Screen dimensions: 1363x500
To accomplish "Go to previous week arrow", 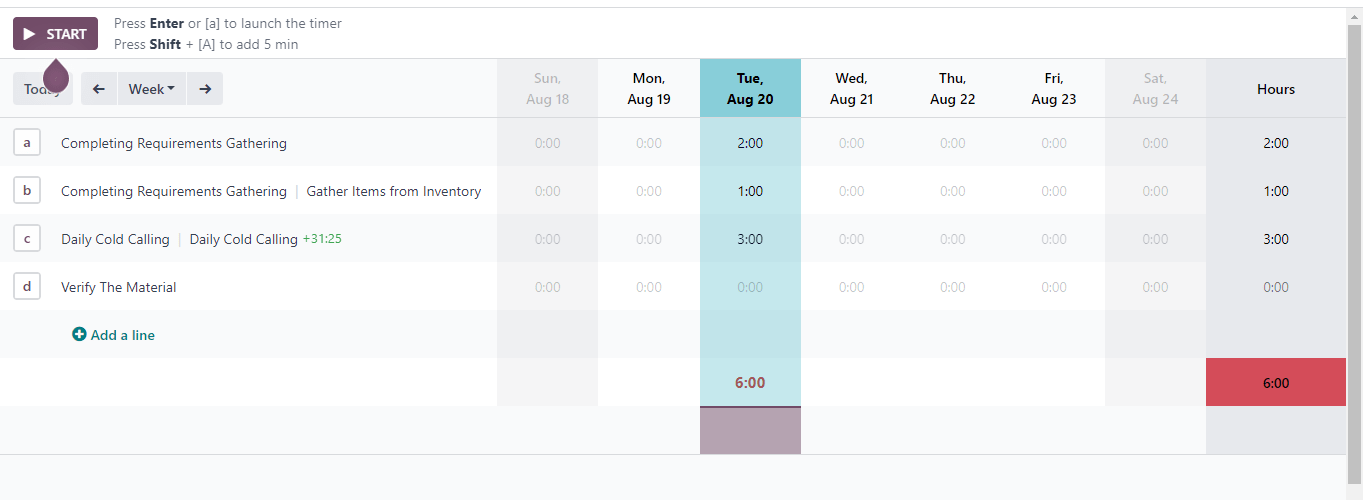I will 99,89.
